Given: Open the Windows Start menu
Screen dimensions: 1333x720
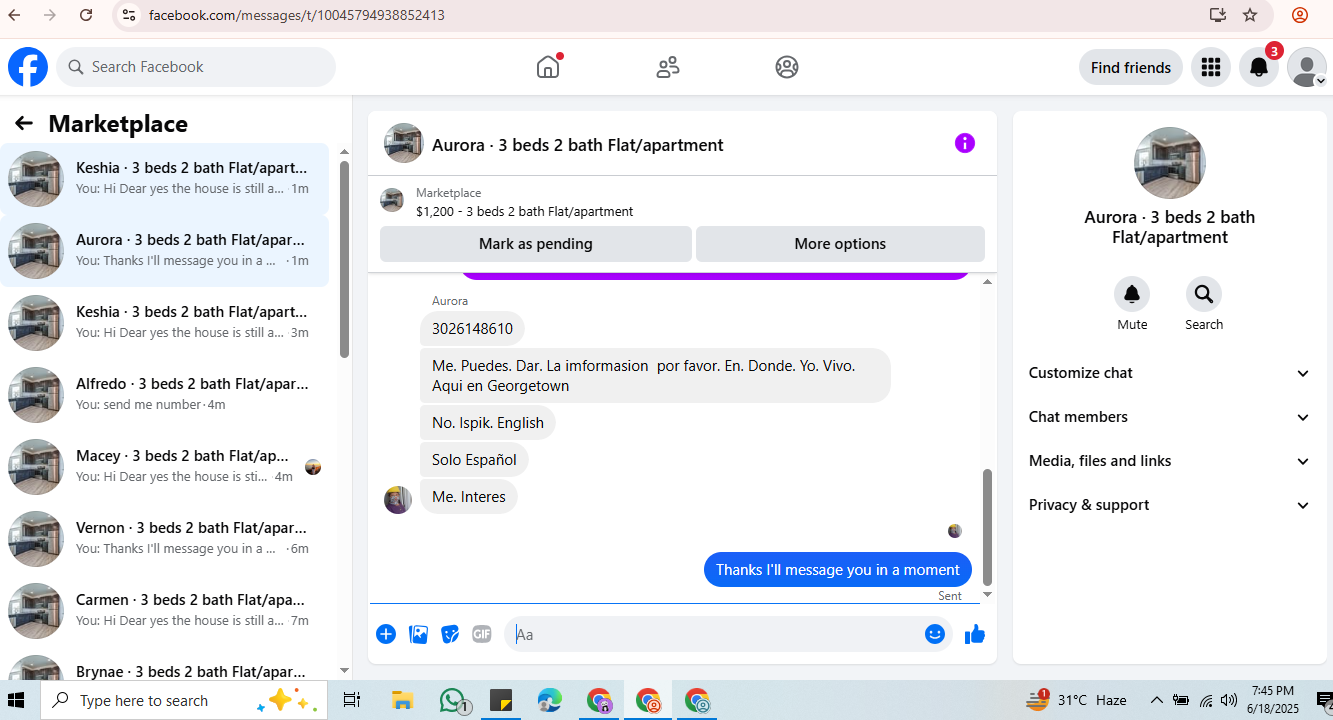Looking at the screenshot, I should click(16, 700).
